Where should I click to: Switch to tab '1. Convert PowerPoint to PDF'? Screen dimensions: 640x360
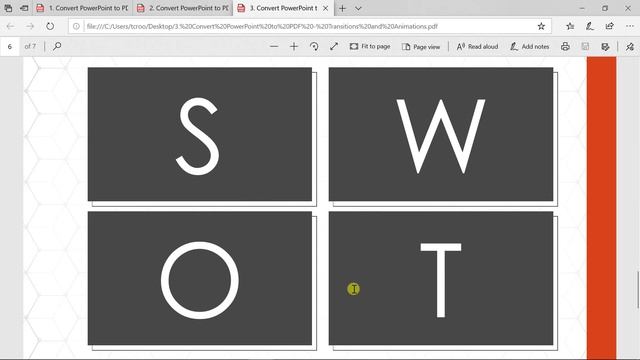click(82, 8)
